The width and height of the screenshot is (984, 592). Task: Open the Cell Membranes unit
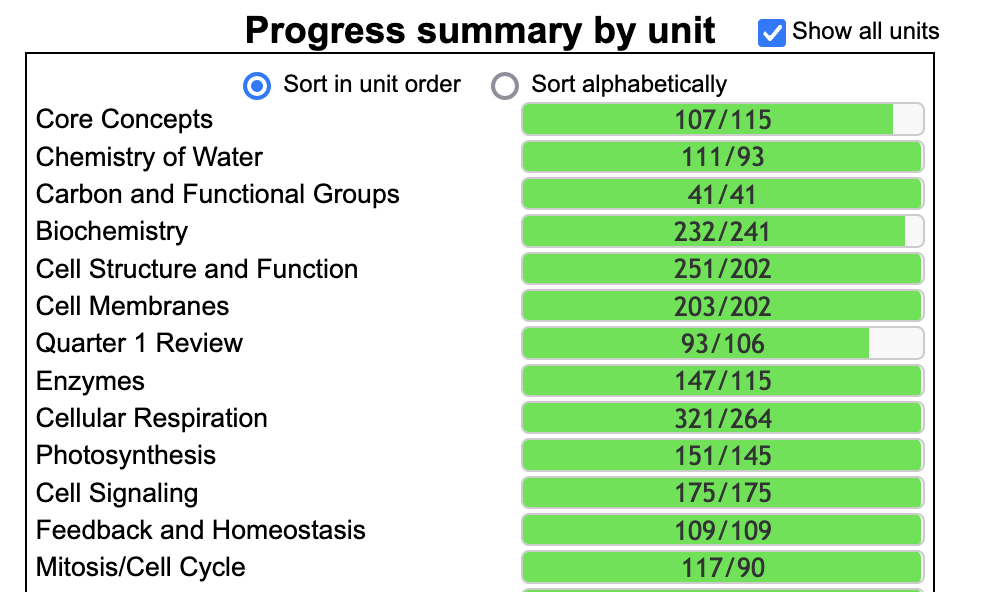click(x=132, y=306)
